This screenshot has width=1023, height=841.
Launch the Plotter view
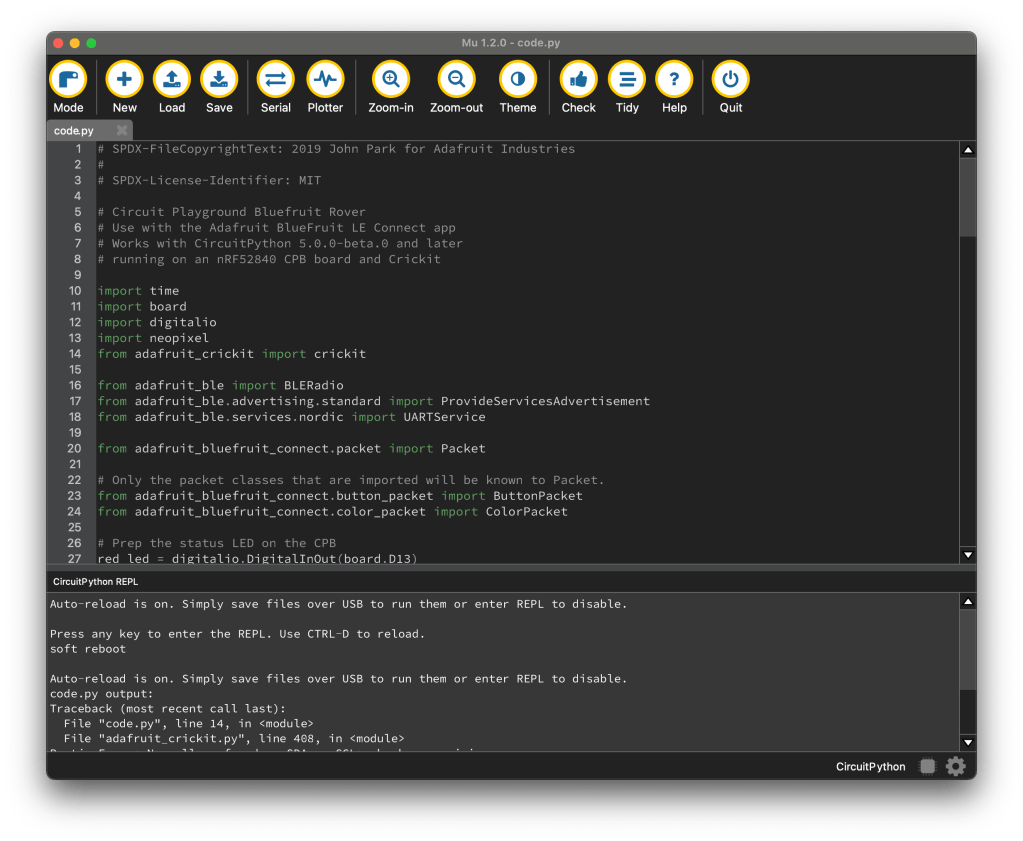point(325,80)
